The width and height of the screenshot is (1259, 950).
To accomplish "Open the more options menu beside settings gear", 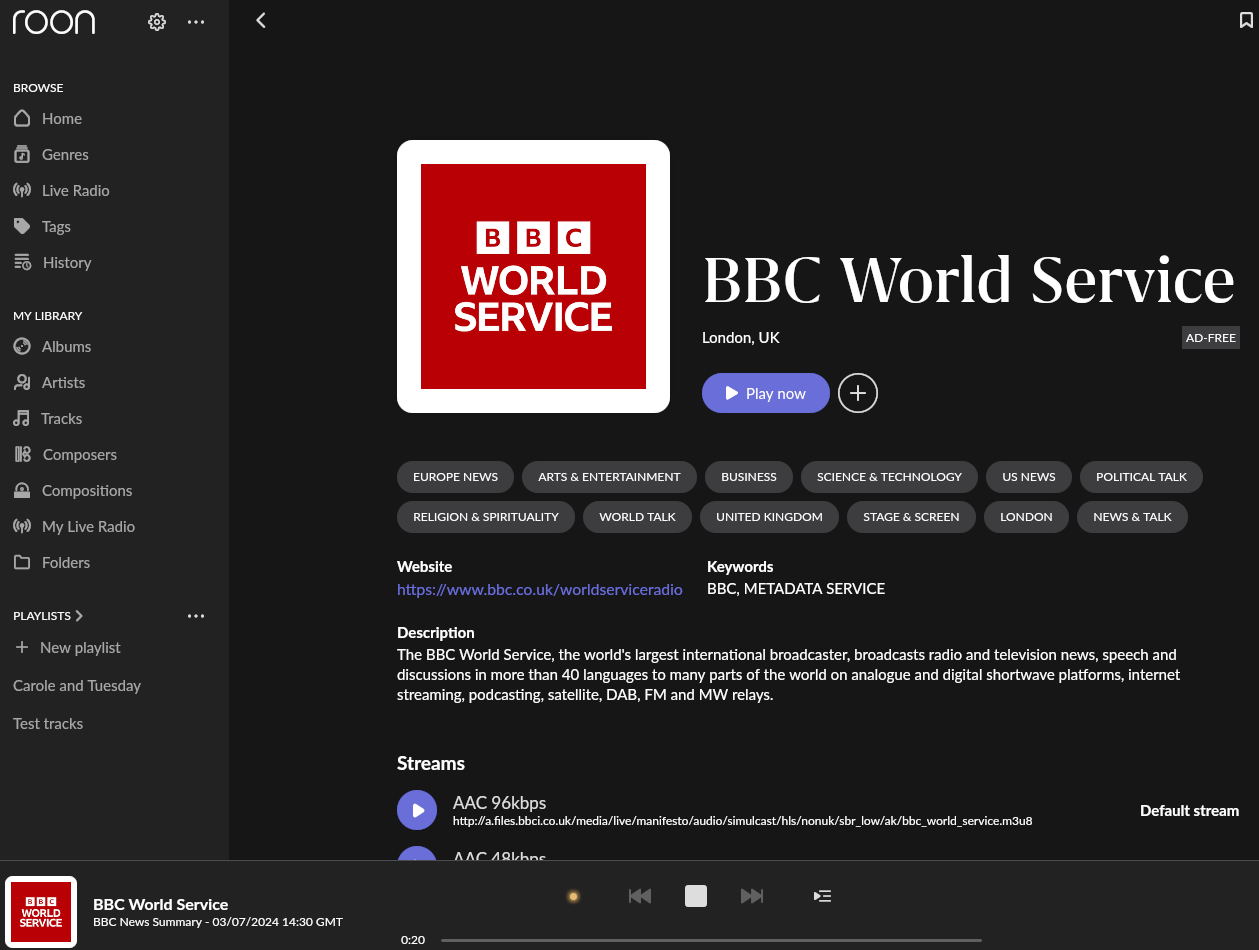I will pyautogui.click(x=196, y=22).
